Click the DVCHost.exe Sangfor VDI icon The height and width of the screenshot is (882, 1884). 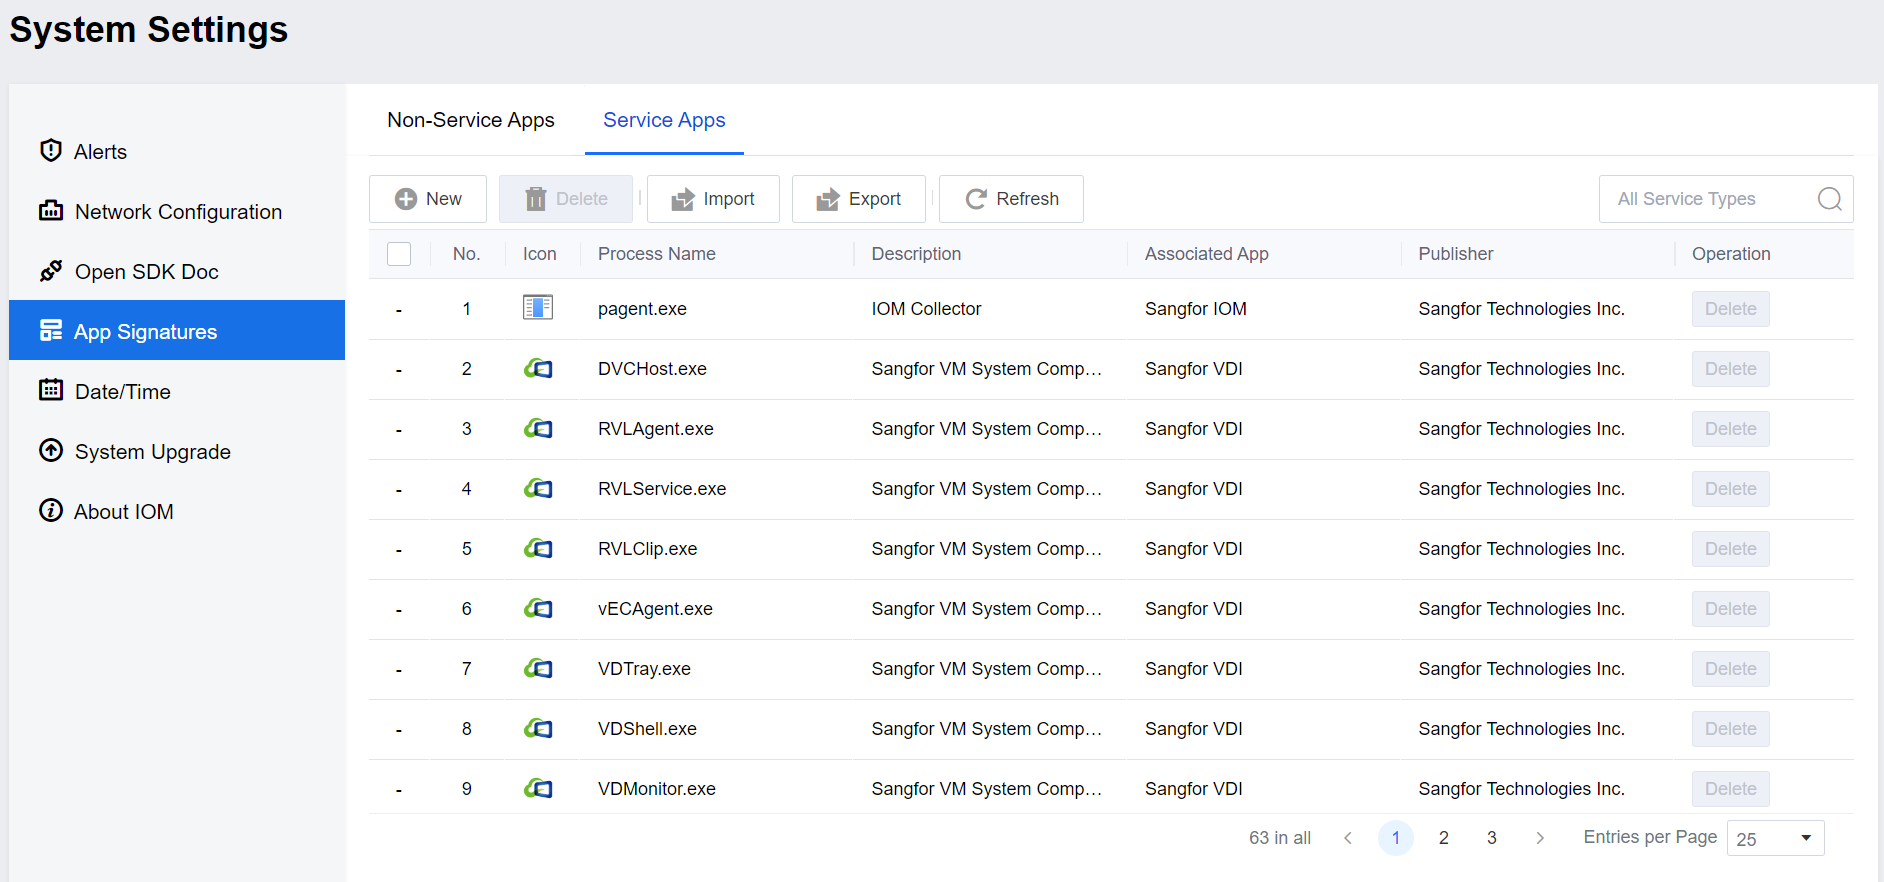(538, 369)
